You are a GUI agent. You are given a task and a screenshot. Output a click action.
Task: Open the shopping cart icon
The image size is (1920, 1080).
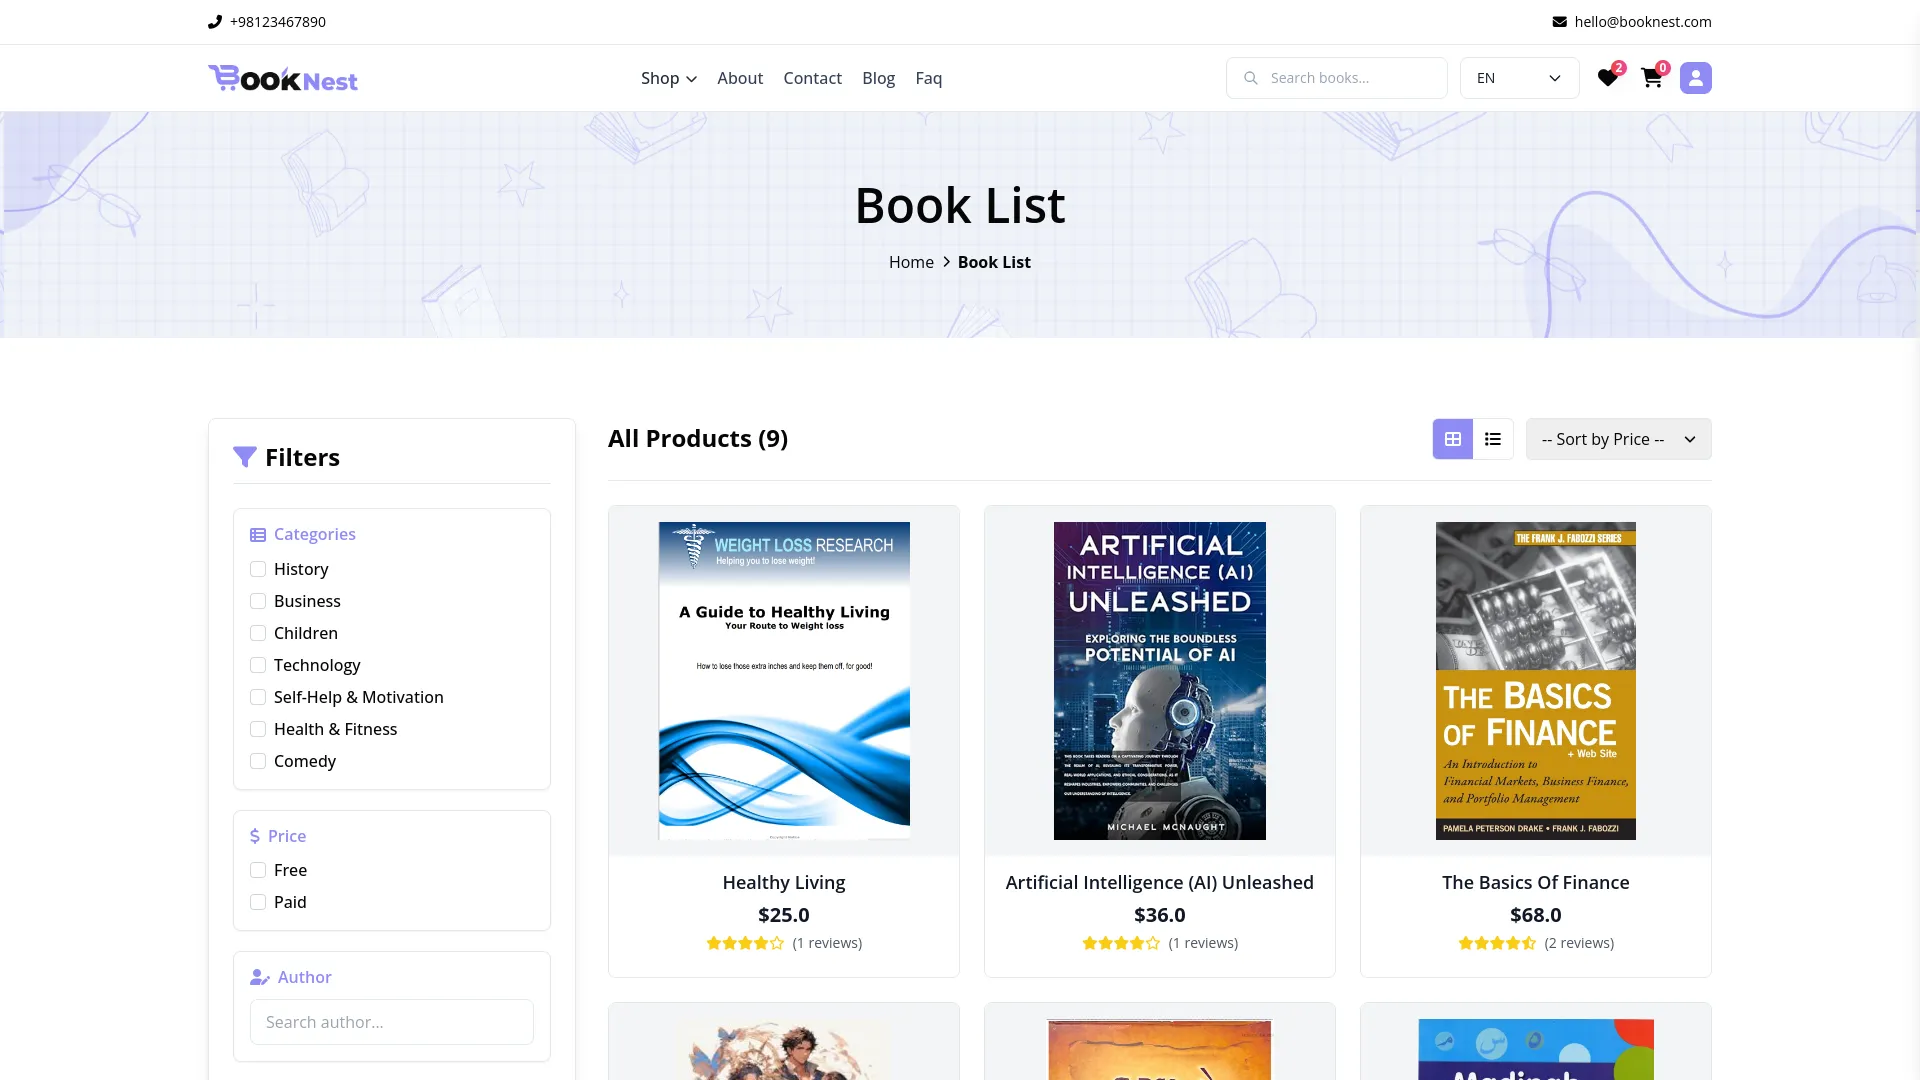click(x=1651, y=77)
